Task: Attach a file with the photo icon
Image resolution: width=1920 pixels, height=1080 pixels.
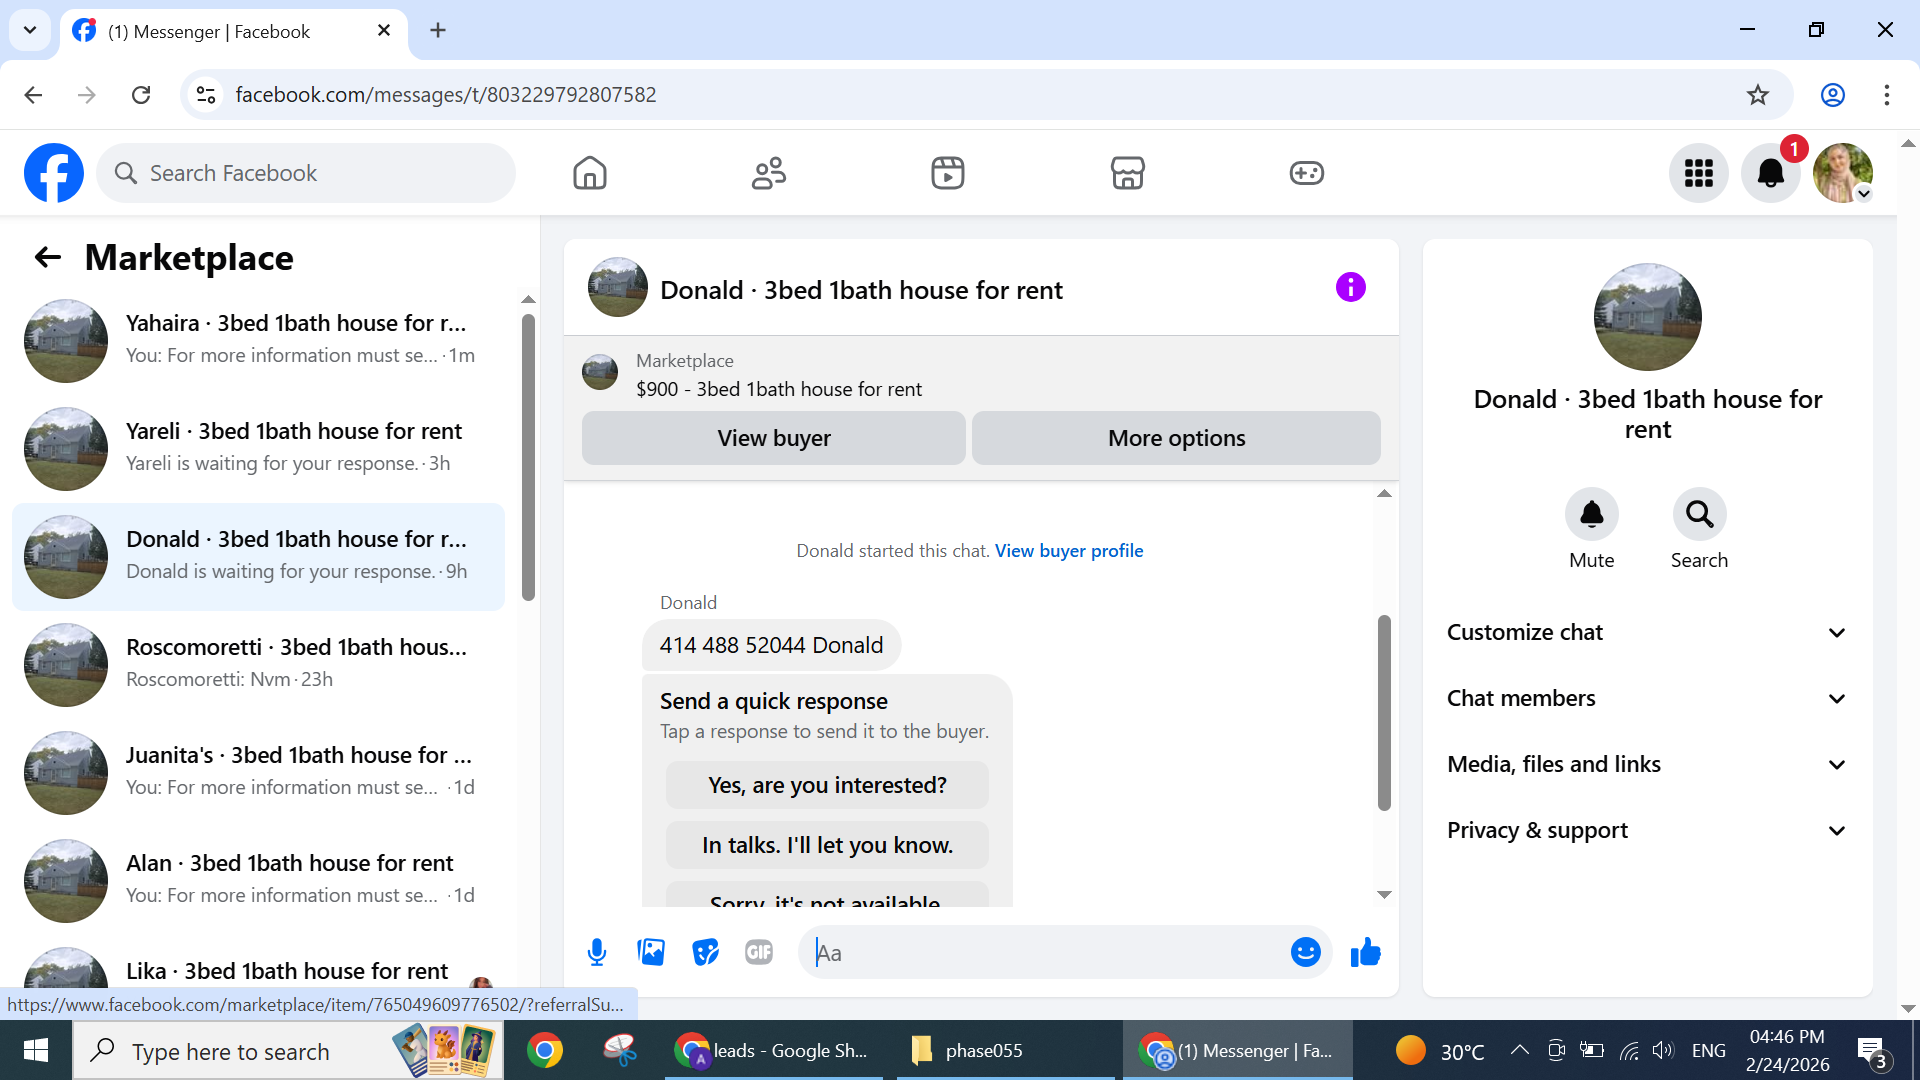Action: [x=651, y=952]
